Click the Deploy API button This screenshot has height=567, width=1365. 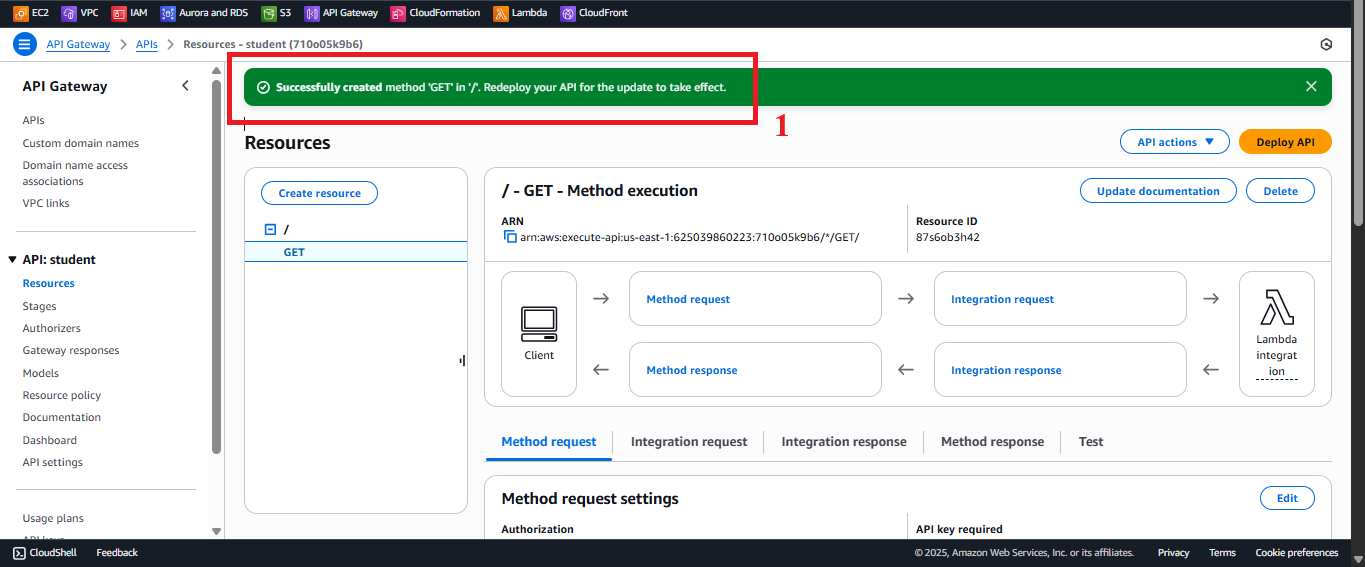(1285, 142)
